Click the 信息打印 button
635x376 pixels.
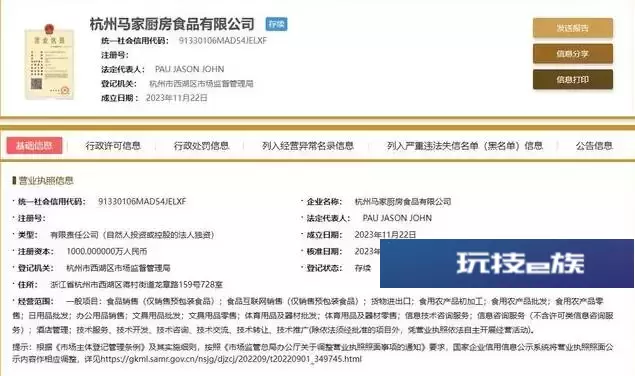pos(573,79)
